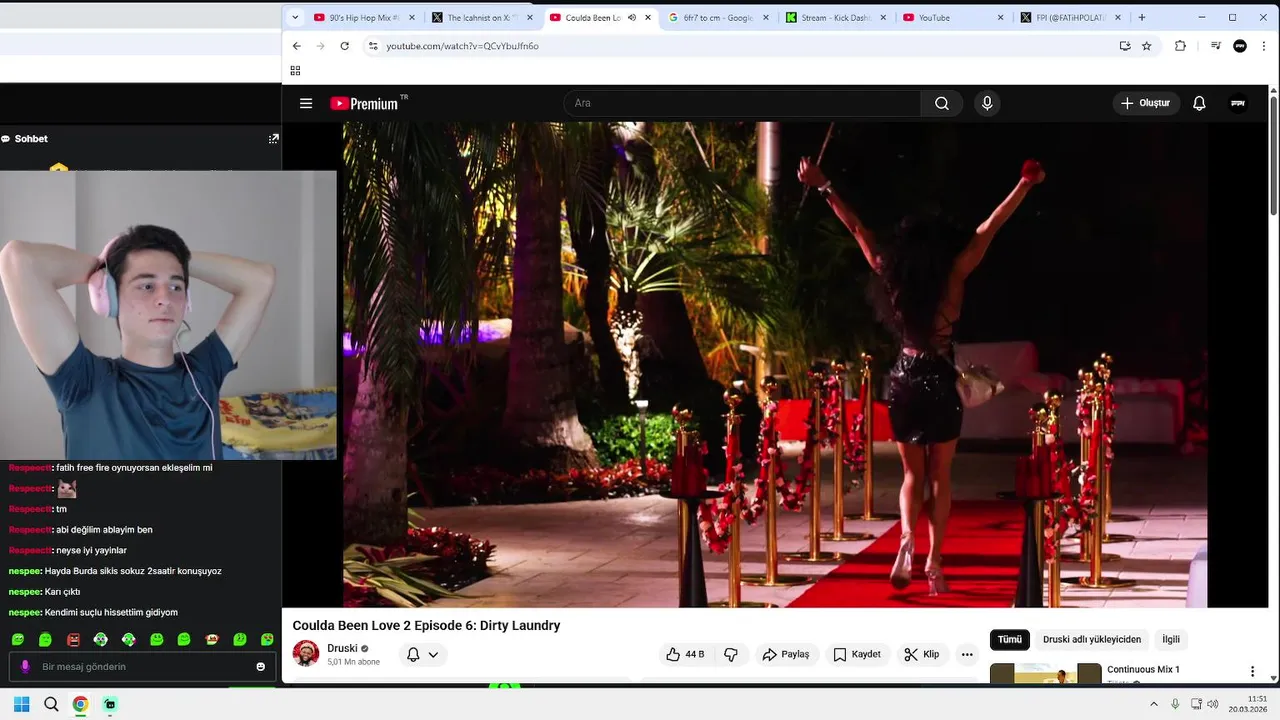Open more actions three-dot menu under video
The height and width of the screenshot is (720, 1280).
coord(967,654)
